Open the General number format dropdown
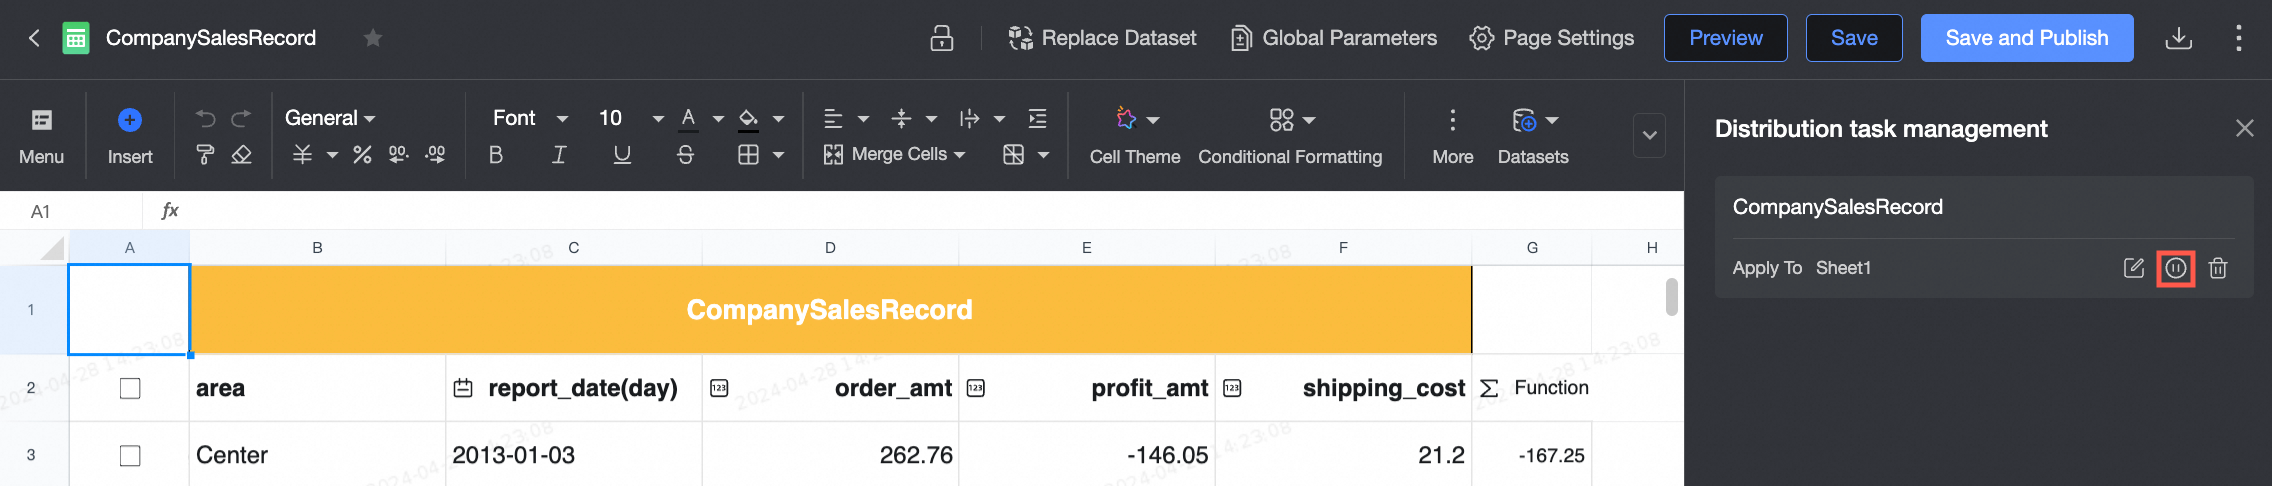This screenshot has height=486, width=2272. click(x=330, y=118)
